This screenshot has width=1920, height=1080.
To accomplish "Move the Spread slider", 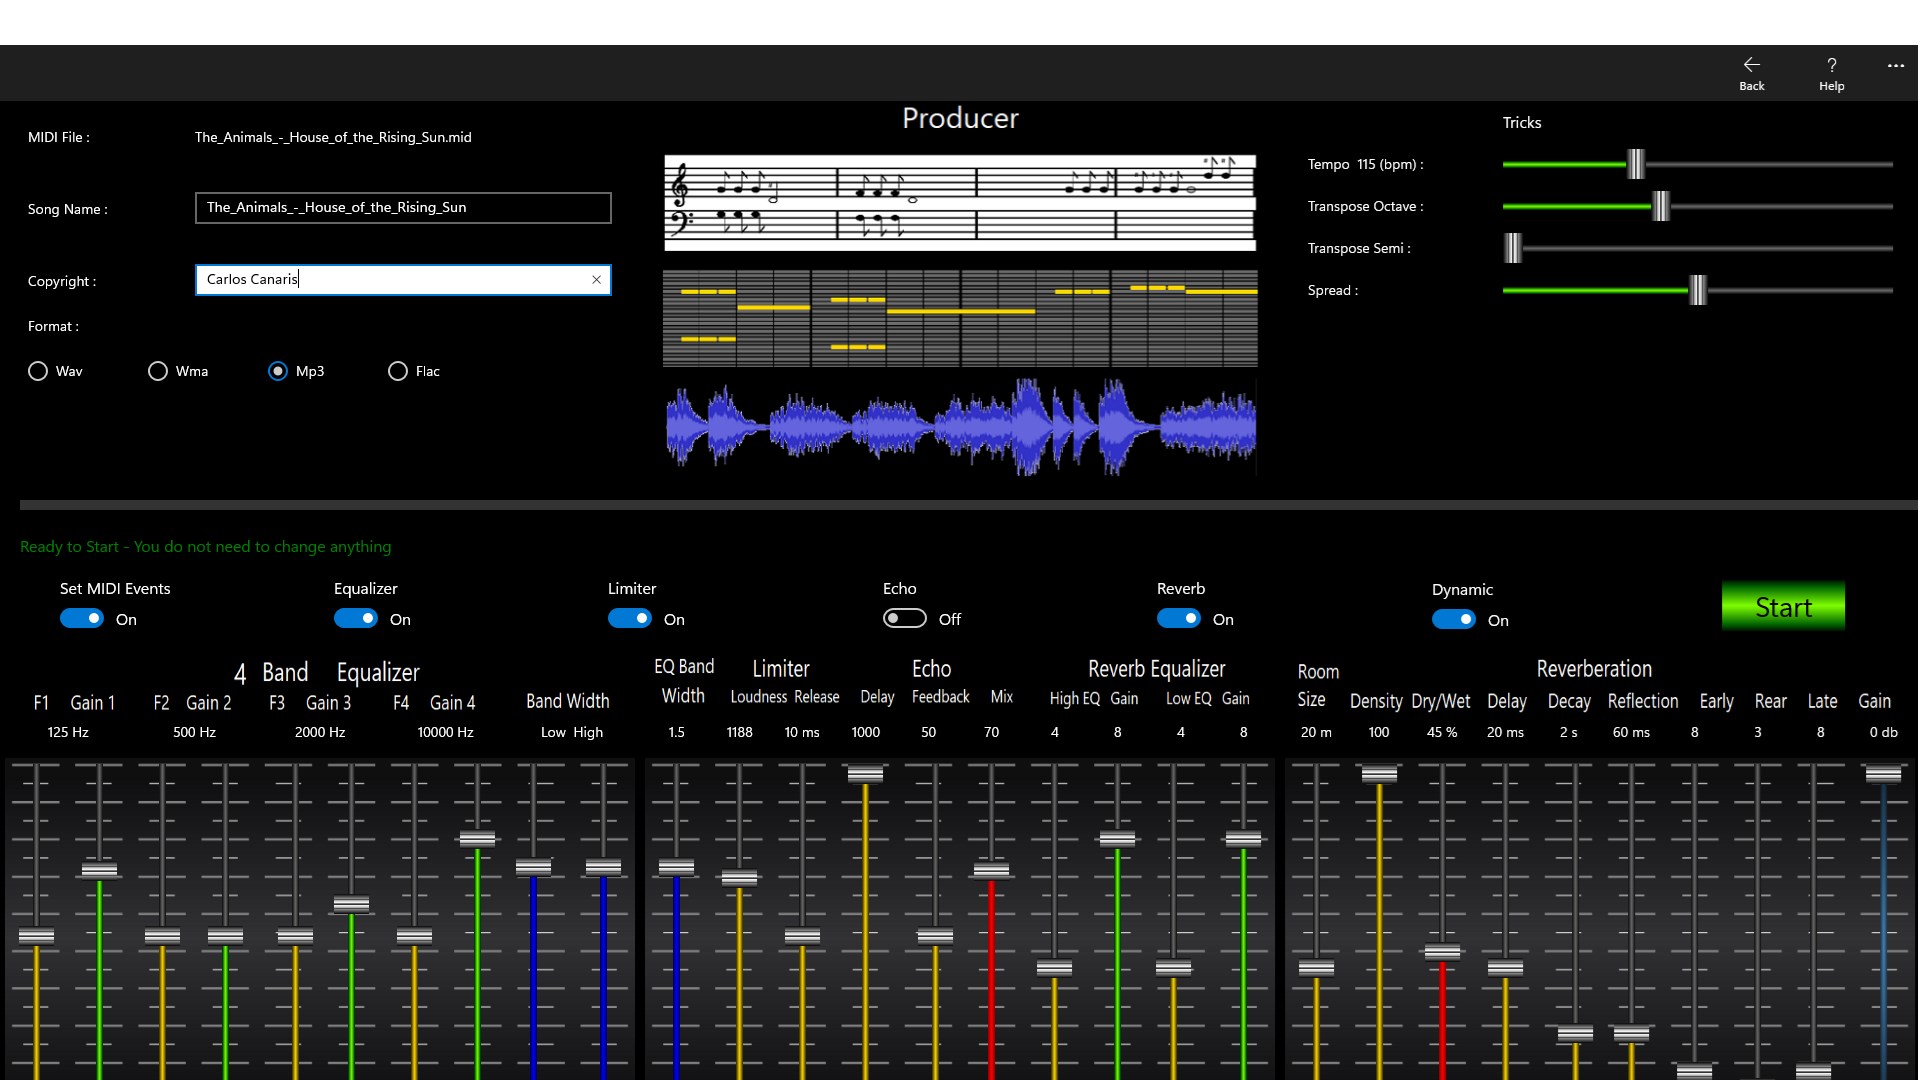I will click(1698, 291).
